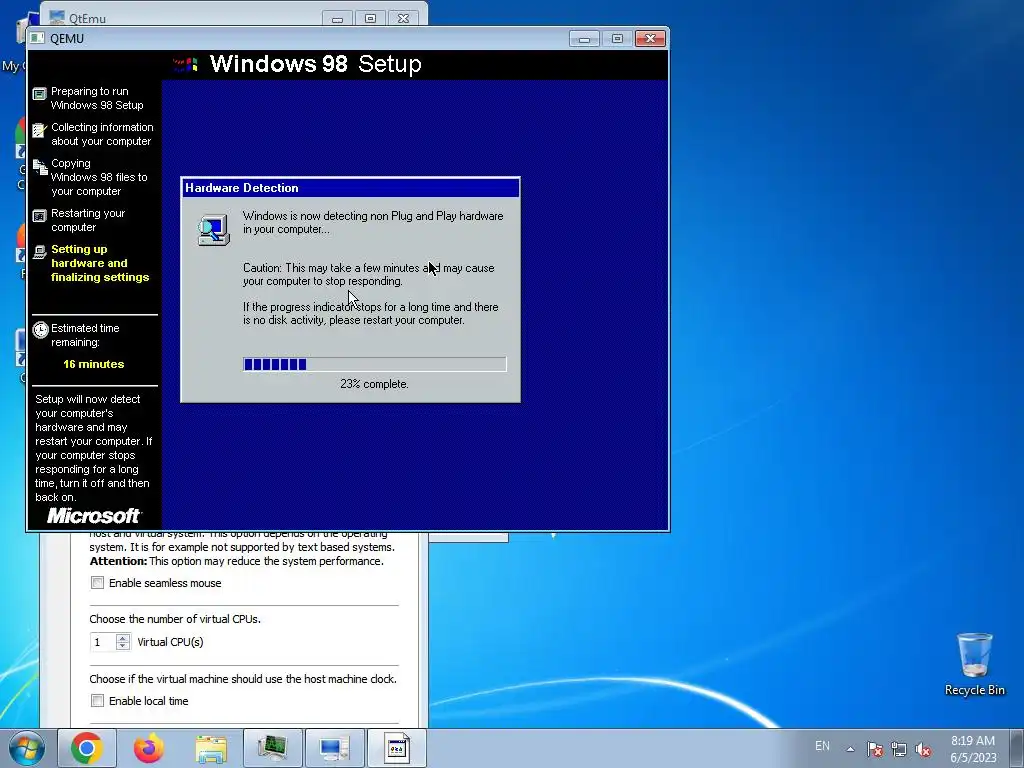Click the Restarting your computer step icon
The image size is (1024, 768).
[40, 216]
